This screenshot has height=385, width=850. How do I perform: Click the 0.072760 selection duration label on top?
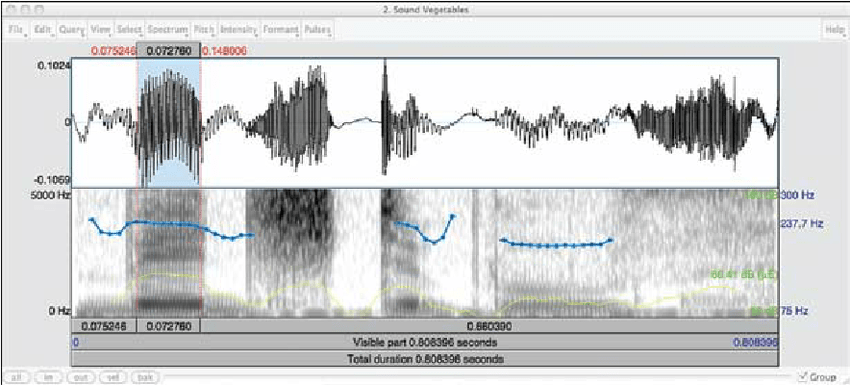(169, 51)
